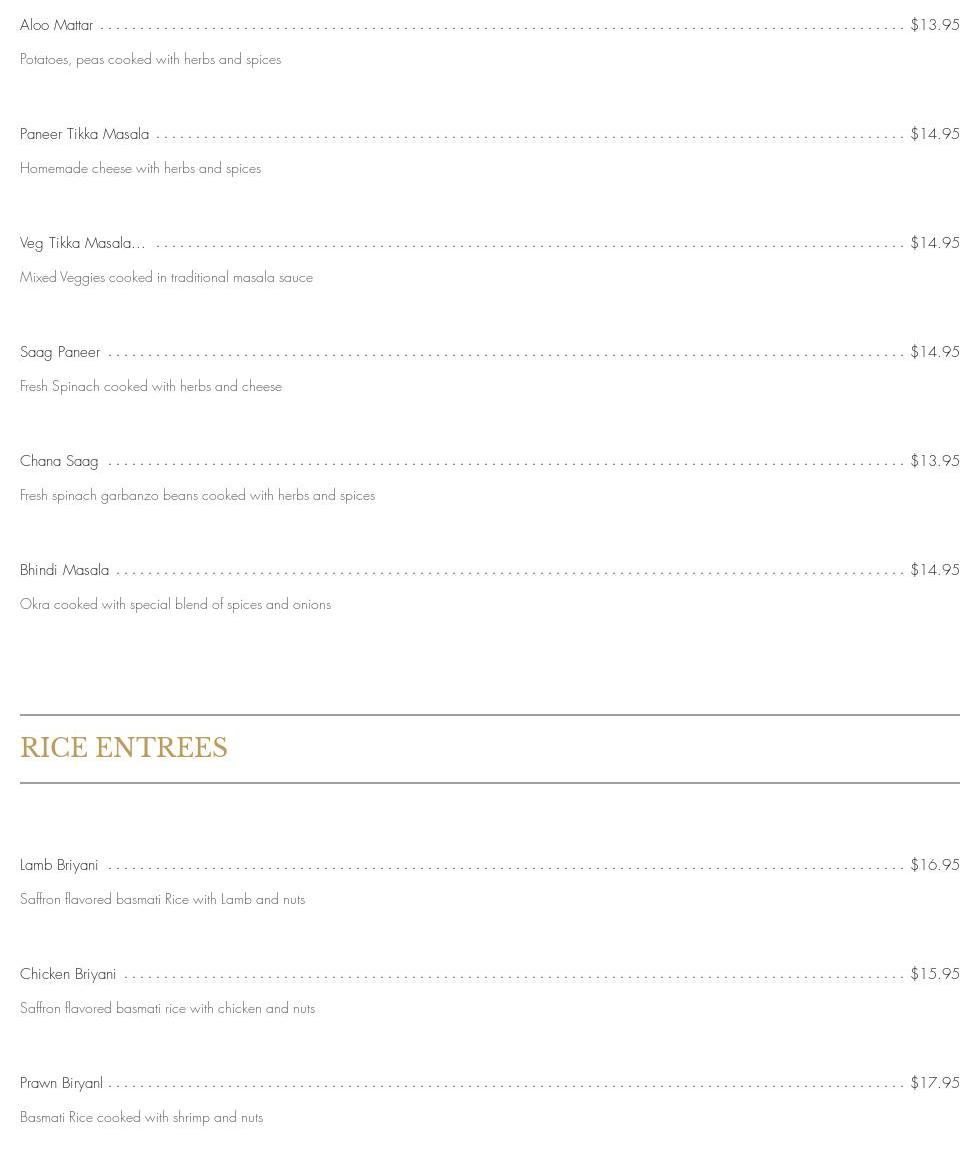The image size is (978, 1153).
Task: Click the Chana Saag menu item
Action: pos(59,461)
